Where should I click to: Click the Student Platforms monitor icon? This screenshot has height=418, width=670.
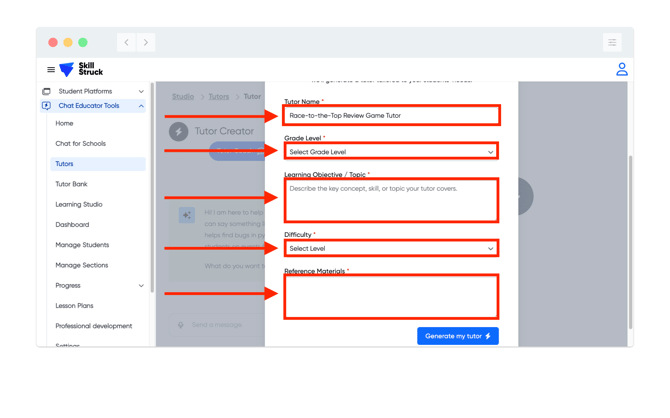[46, 91]
